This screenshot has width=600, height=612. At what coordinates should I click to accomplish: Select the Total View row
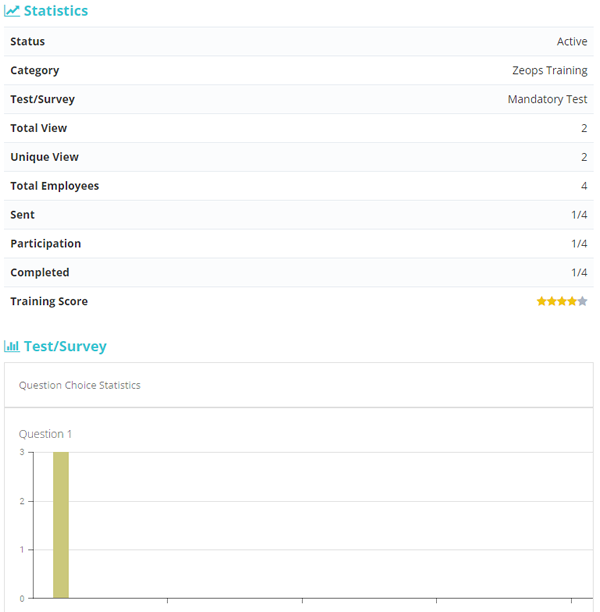click(299, 128)
